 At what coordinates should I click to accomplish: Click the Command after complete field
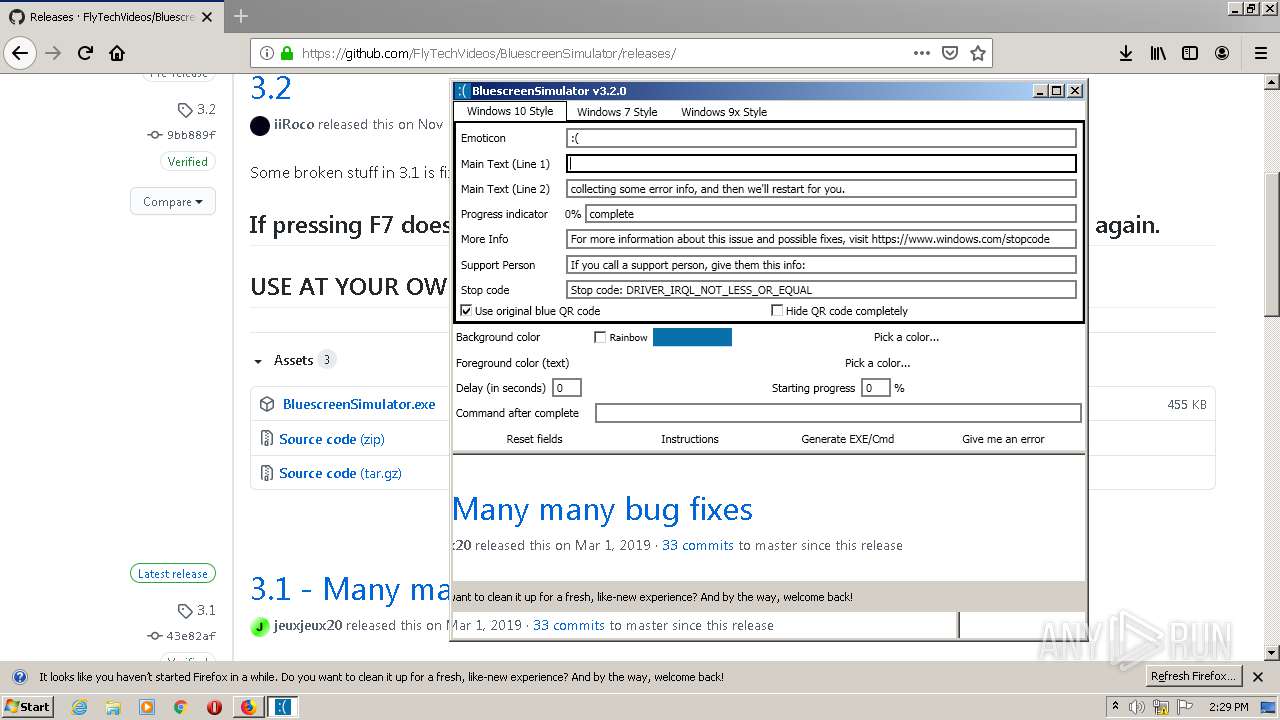point(838,413)
